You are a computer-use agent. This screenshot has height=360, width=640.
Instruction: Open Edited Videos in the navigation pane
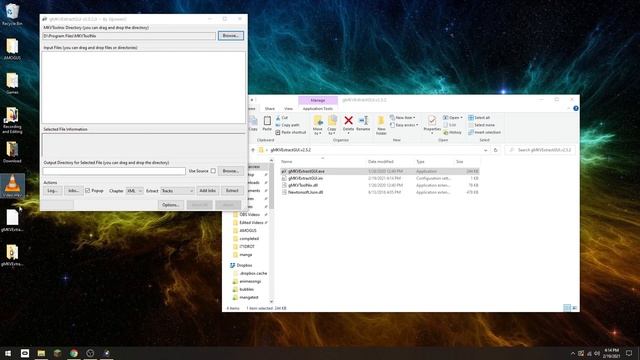(x=251, y=223)
